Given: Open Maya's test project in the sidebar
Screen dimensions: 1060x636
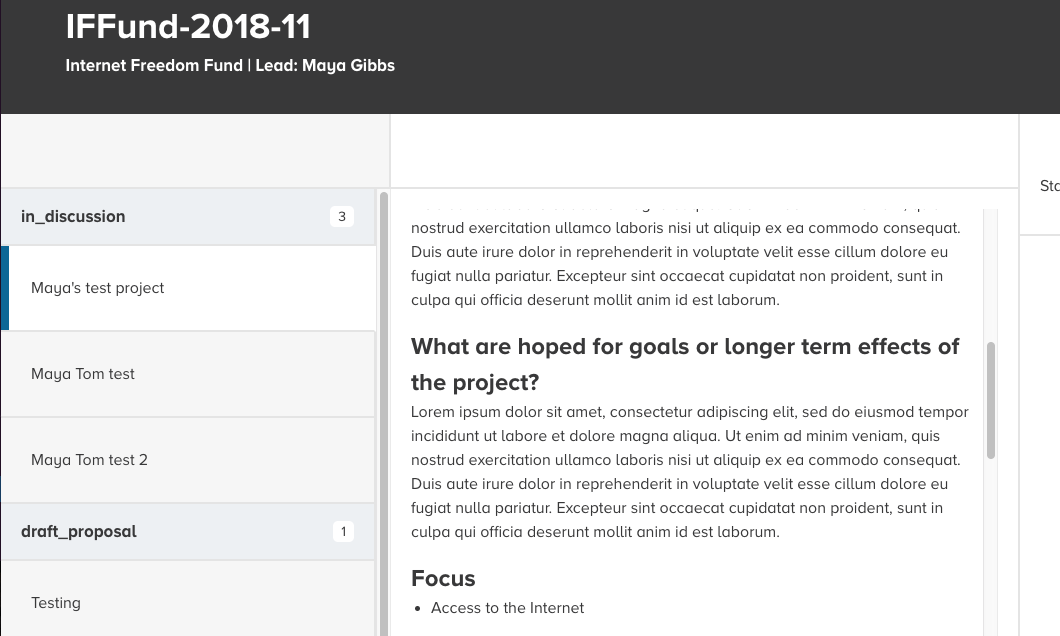Looking at the screenshot, I should point(97,288).
